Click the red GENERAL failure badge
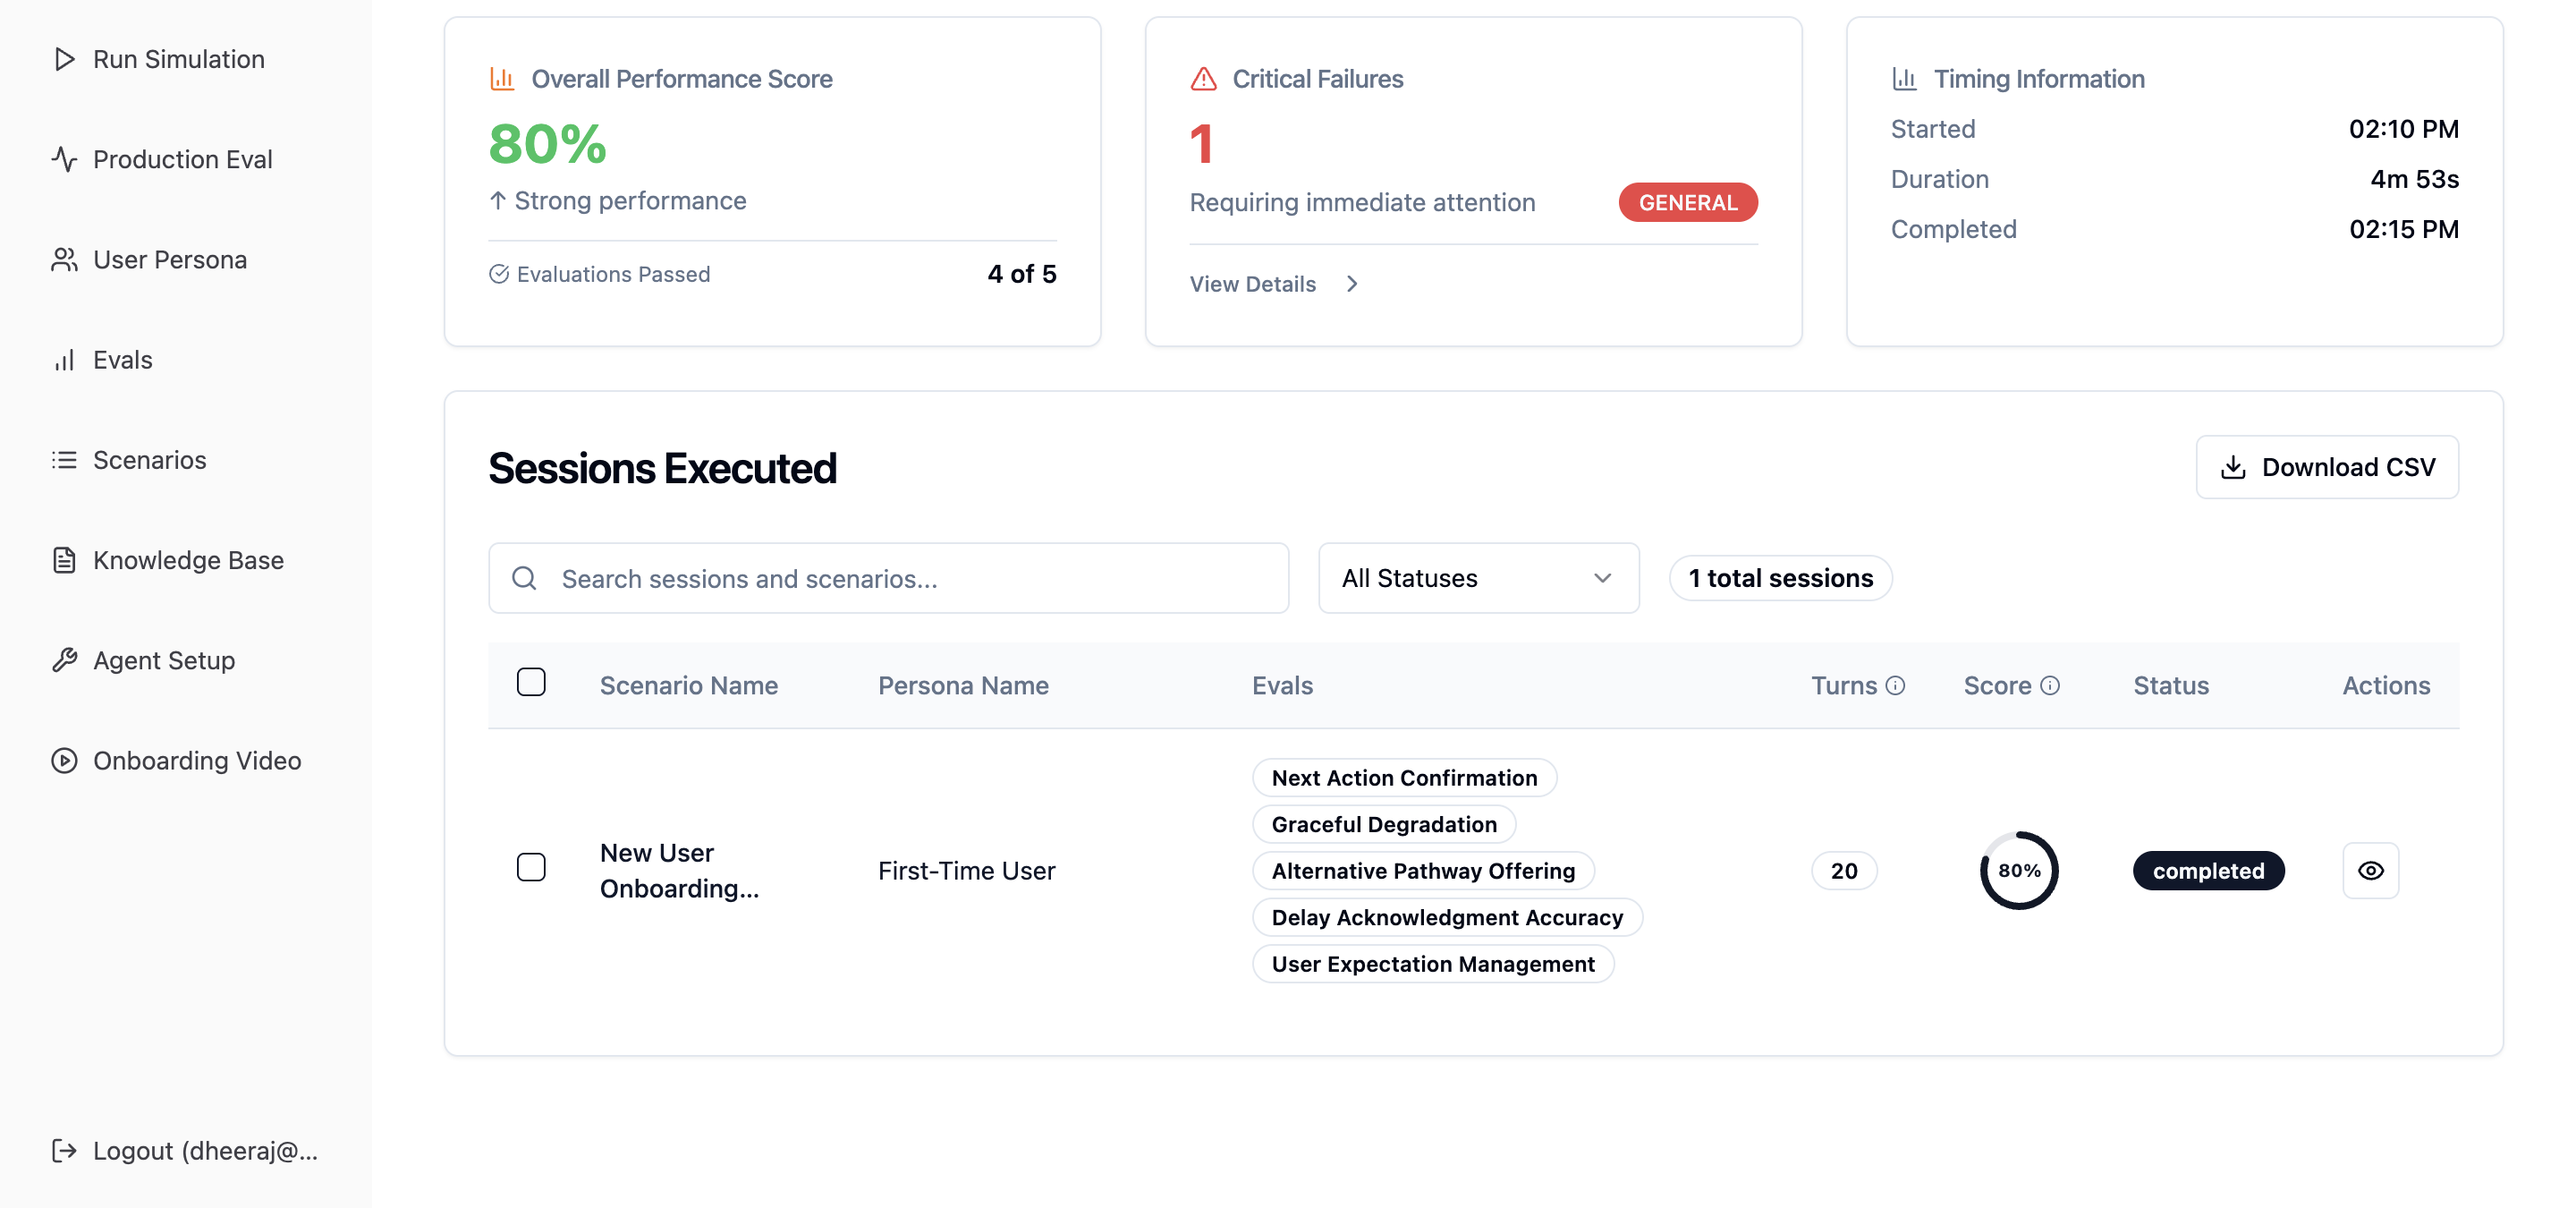Image resolution: width=2576 pixels, height=1208 pixels. click(1687, 202)
